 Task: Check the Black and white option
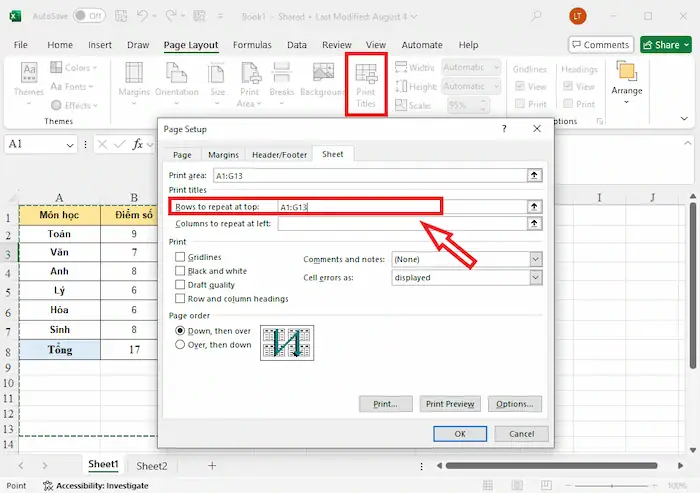click(x=180, y=271)
